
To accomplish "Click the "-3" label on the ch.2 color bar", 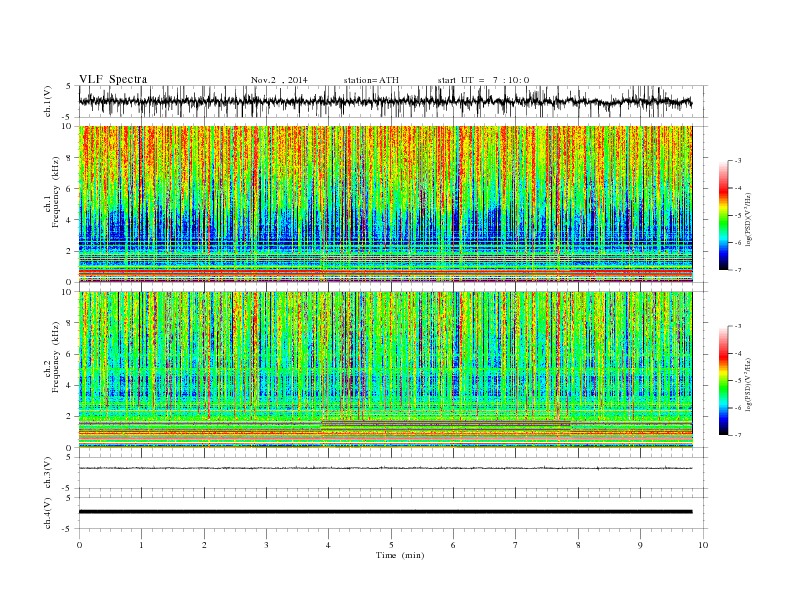I will click(x=738, y=326).
